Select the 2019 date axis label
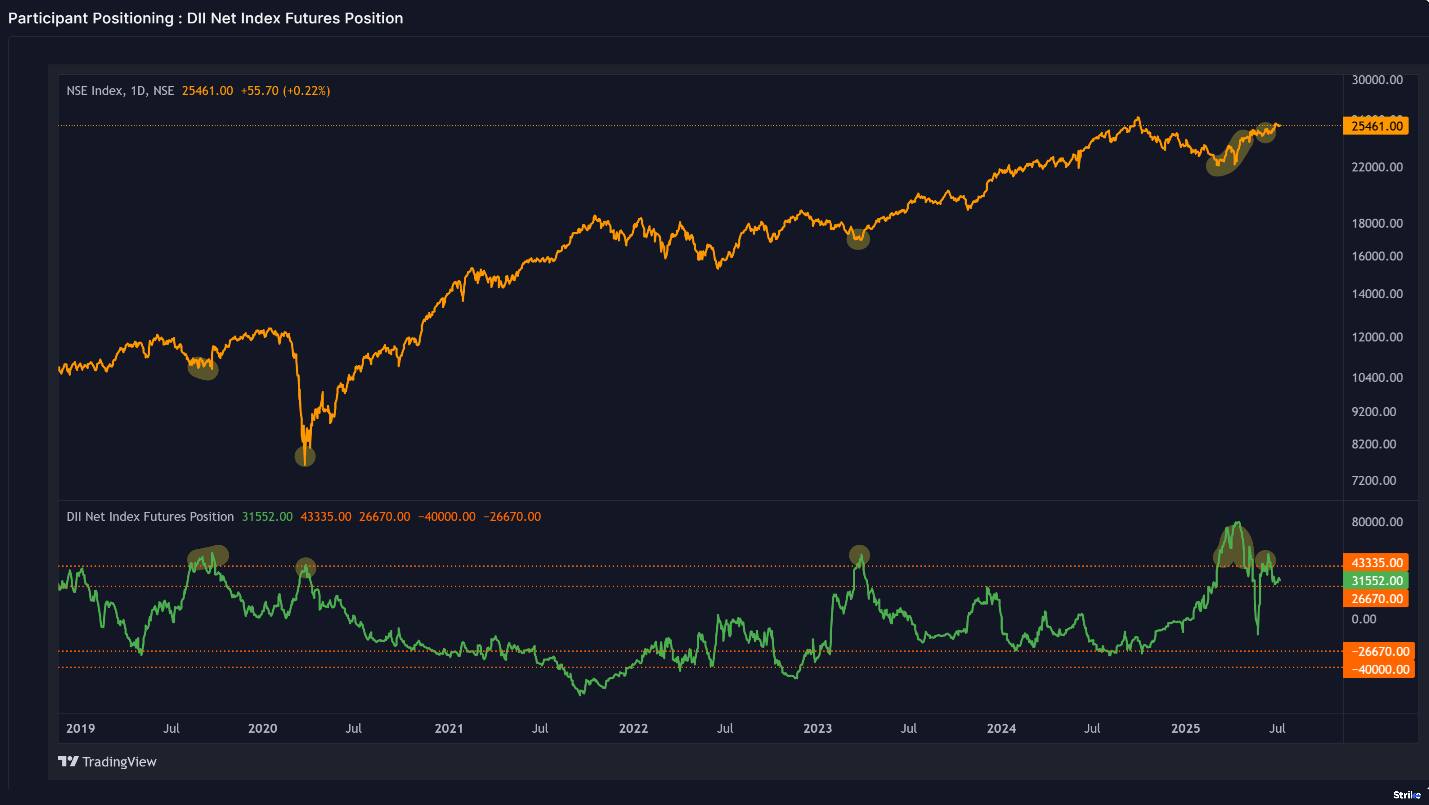This screenshot has height=805, width=1429. [80, 729]
